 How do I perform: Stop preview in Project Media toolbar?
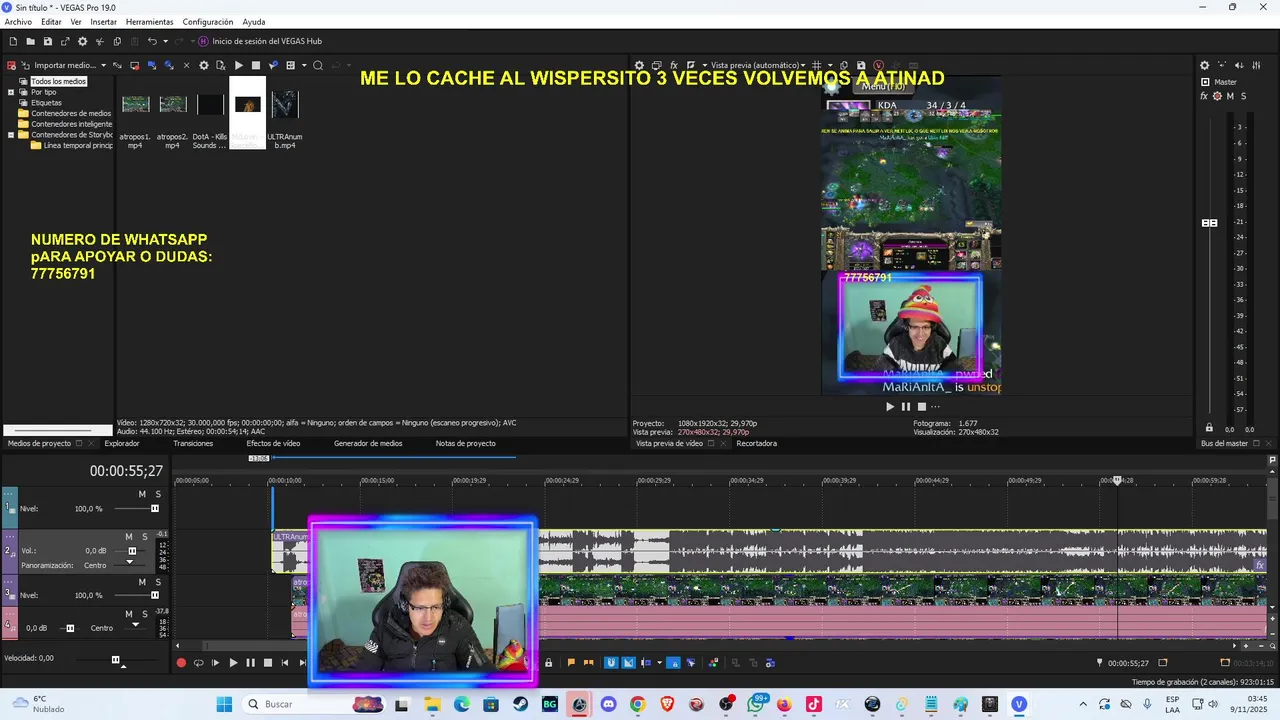pos(256,65)
